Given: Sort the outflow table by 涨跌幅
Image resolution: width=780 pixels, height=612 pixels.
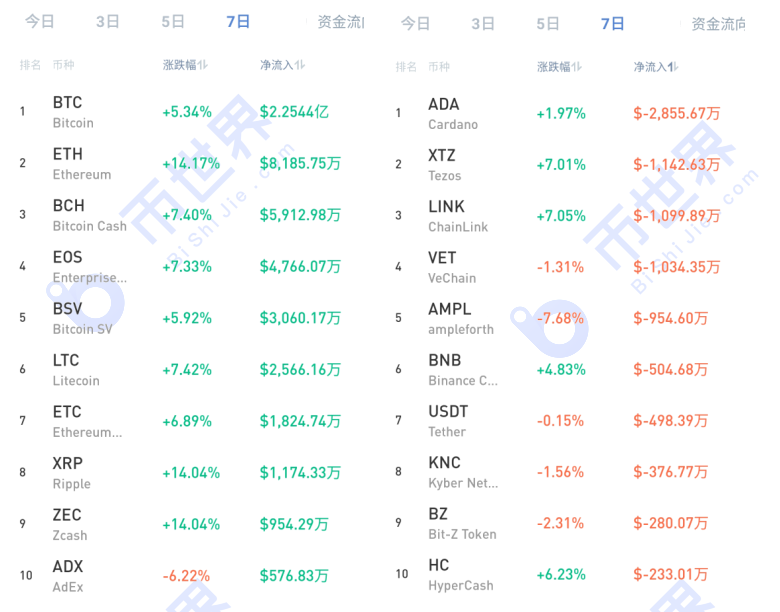Looking at the screenshot, I should (x=559, y=67).
